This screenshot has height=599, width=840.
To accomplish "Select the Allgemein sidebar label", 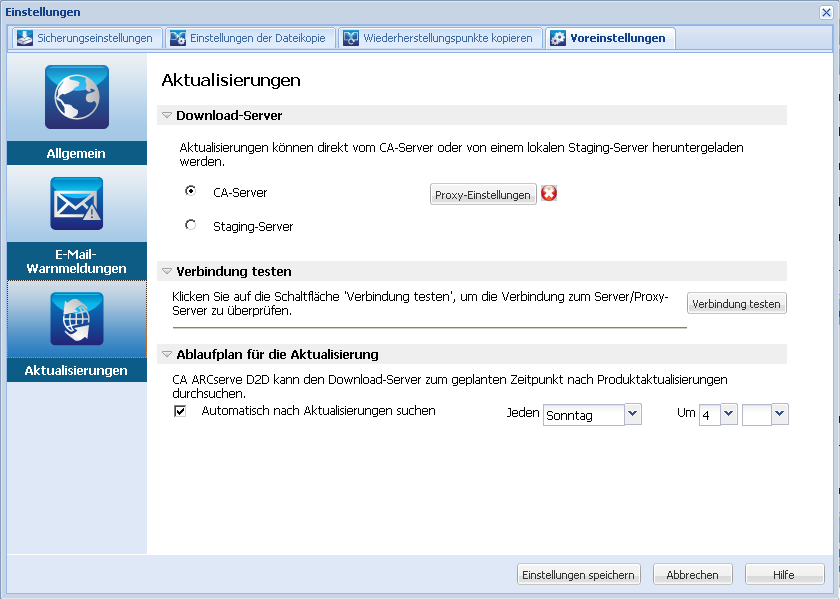I will click(x=77, y=153).
